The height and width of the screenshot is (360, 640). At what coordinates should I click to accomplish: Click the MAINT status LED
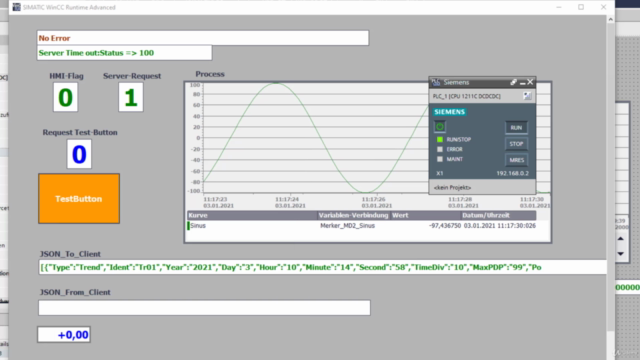[x=440, y=159]
